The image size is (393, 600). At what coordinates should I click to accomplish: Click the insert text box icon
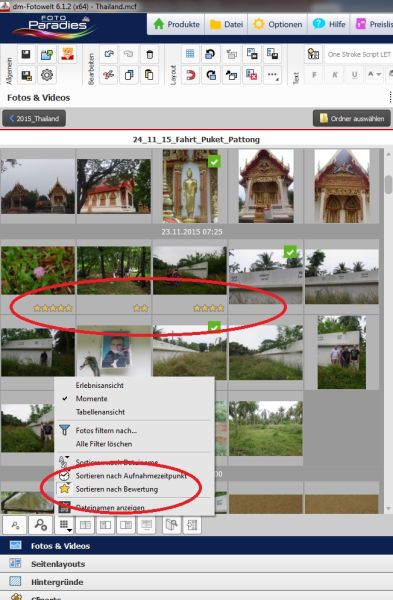(x=313, y=54)
